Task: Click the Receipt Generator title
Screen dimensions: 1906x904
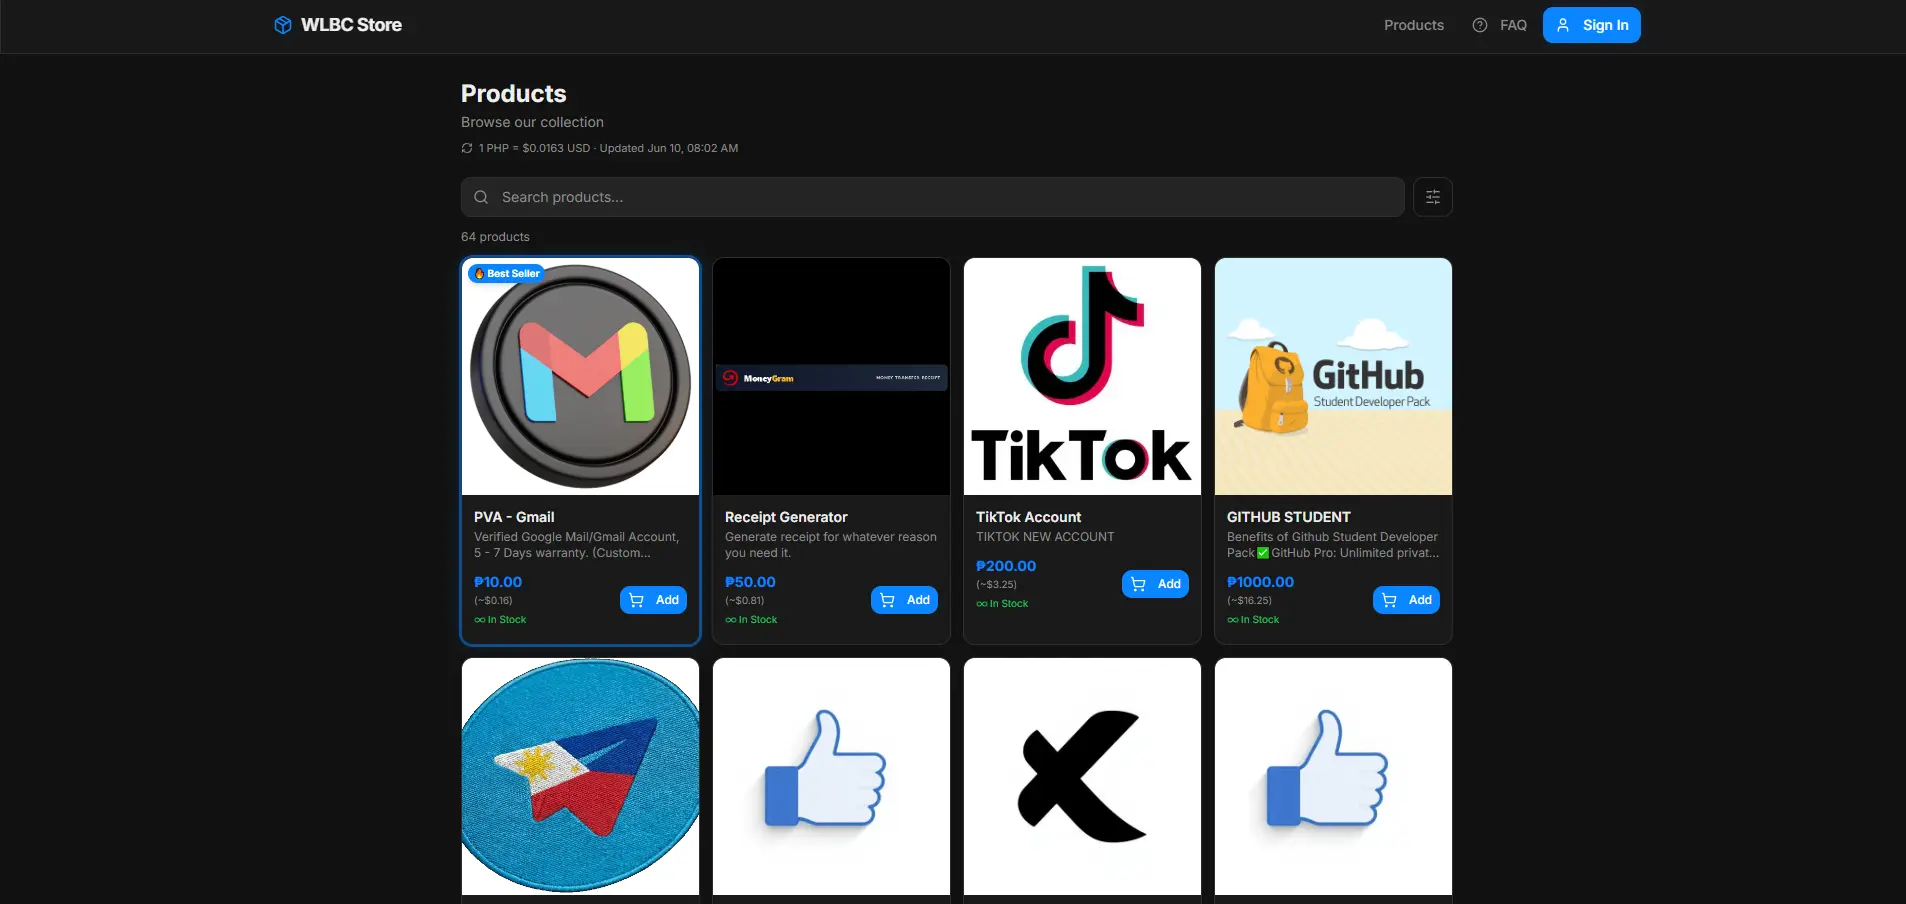Action: [x=786, y=517]
